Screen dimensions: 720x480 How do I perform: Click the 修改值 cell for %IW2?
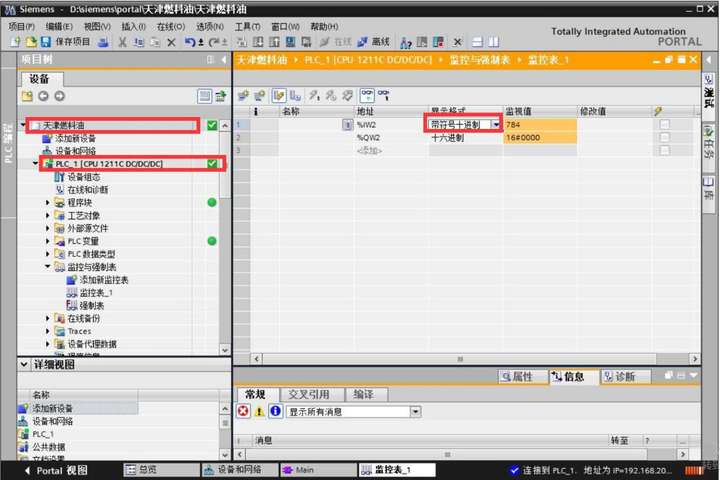click(x=614, y=124)
